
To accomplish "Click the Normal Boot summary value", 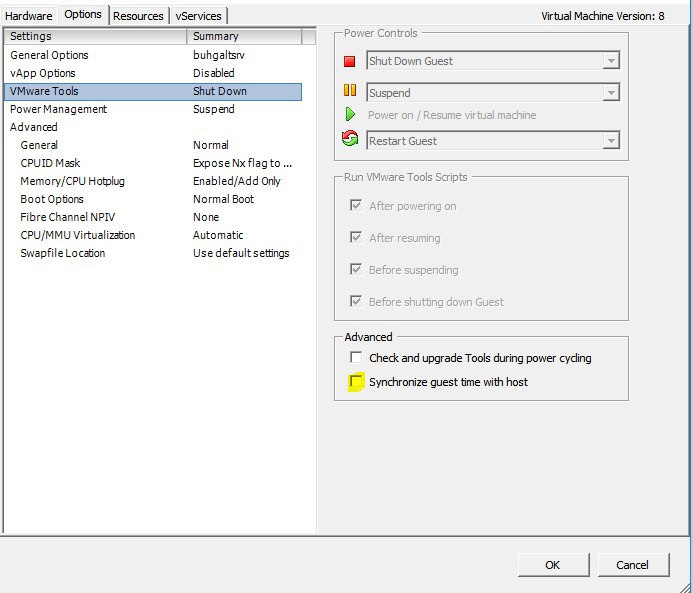I will click(224, 199).
